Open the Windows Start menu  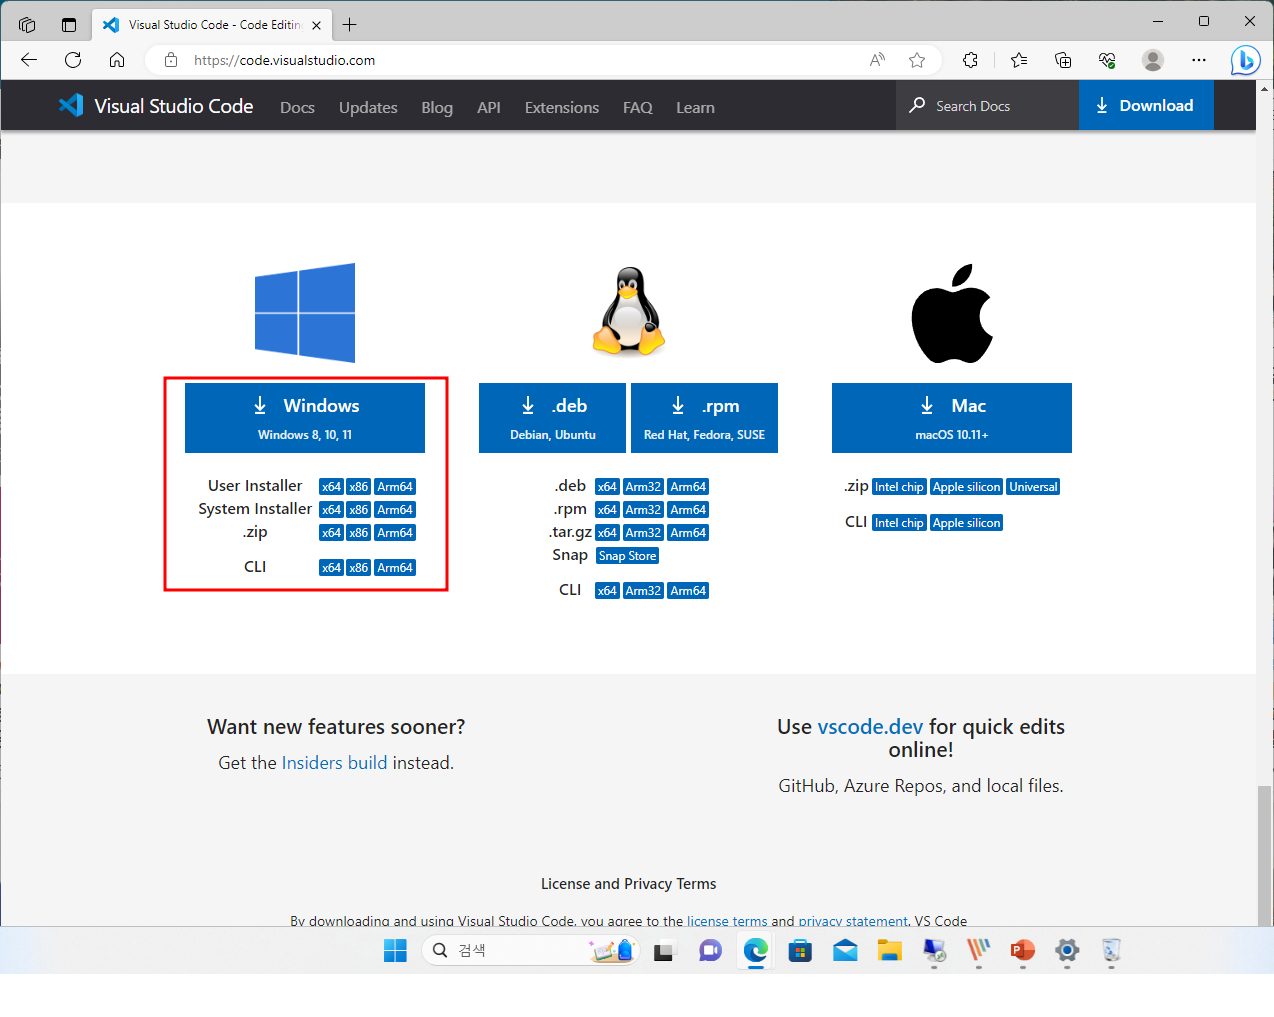[395, 950]
